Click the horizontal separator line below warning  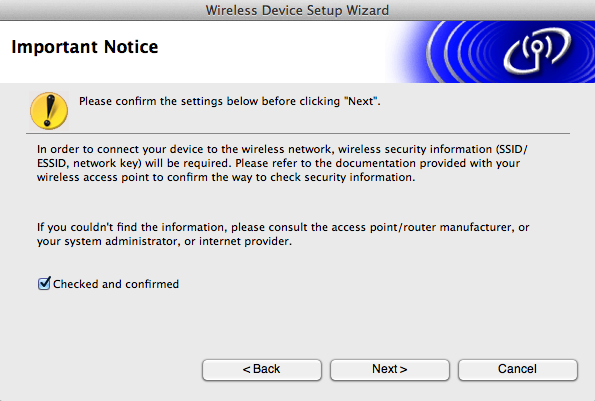[x=298, y=134]
